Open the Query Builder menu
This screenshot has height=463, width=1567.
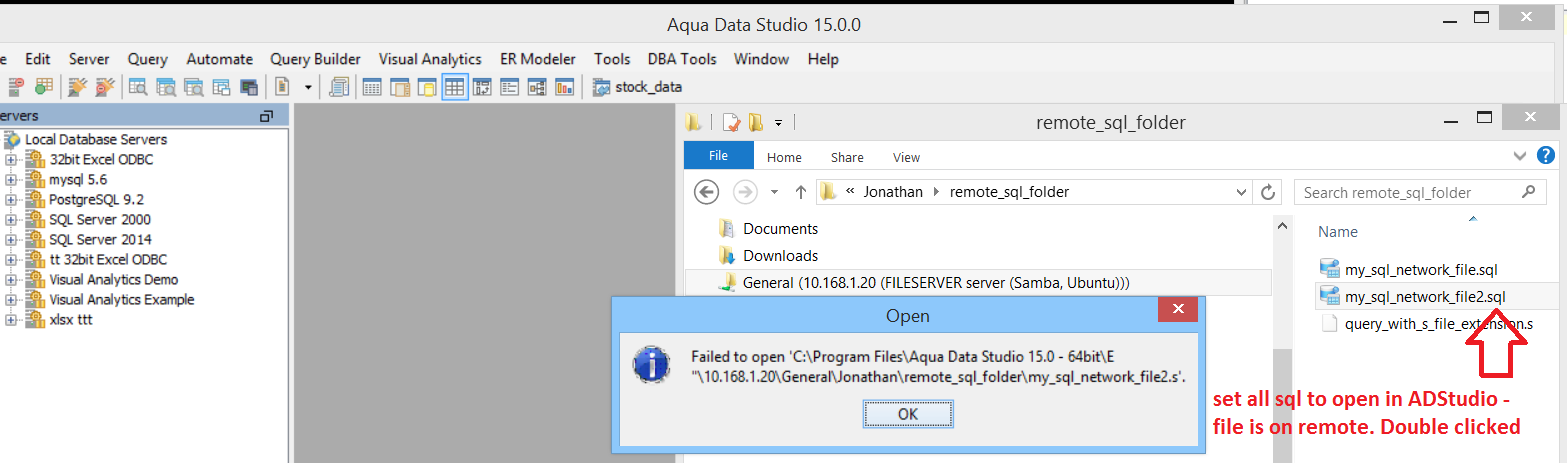[315, 59]
